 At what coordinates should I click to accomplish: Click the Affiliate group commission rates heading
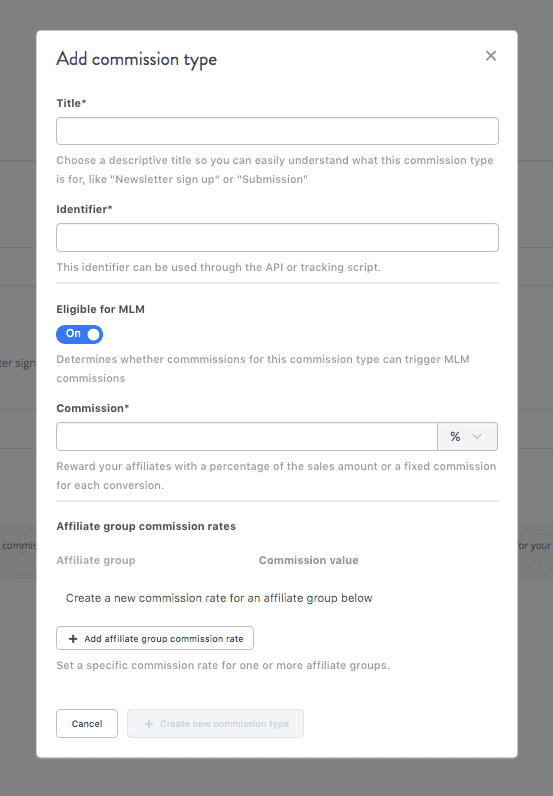pos(146,526)
